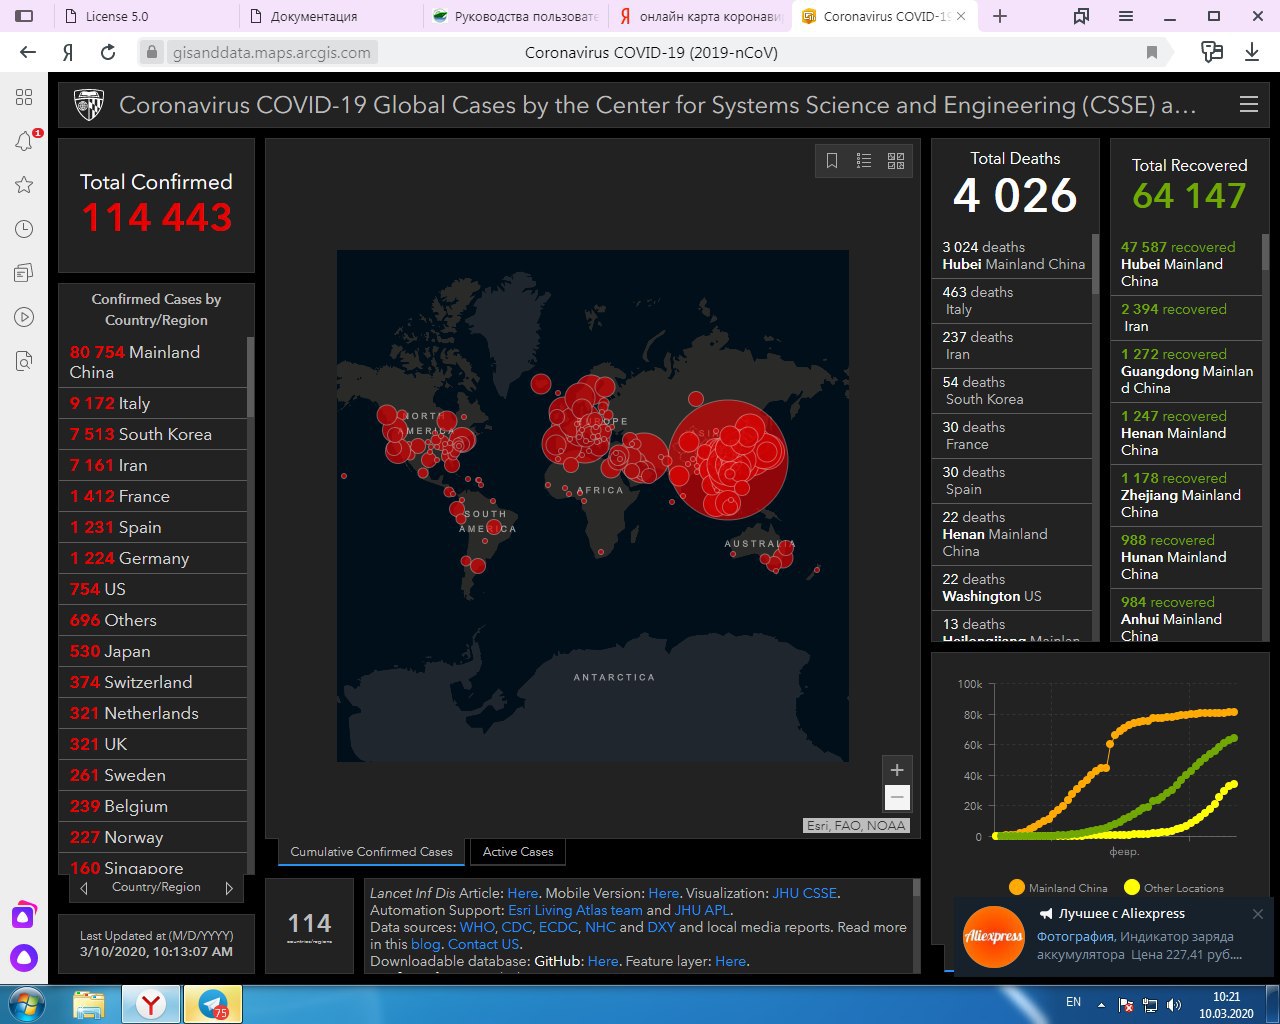Open Yandex home button in toolbar
Image resolution: width=1280 pixels, height=1024 pixels.
[x=68, y=52]
